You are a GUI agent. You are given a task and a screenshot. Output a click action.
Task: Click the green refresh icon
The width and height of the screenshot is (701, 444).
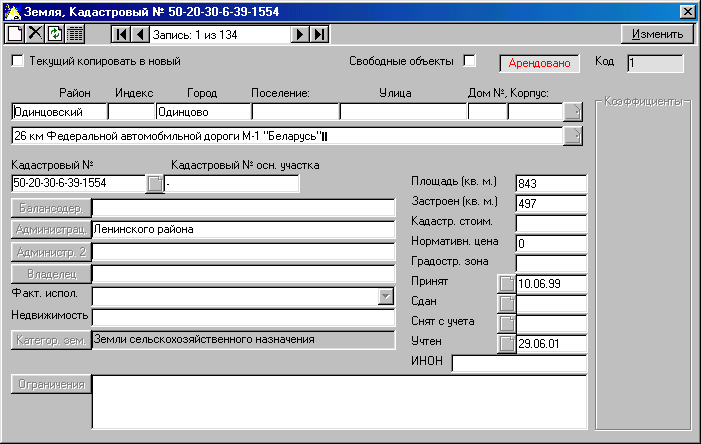tap(55, 34)
